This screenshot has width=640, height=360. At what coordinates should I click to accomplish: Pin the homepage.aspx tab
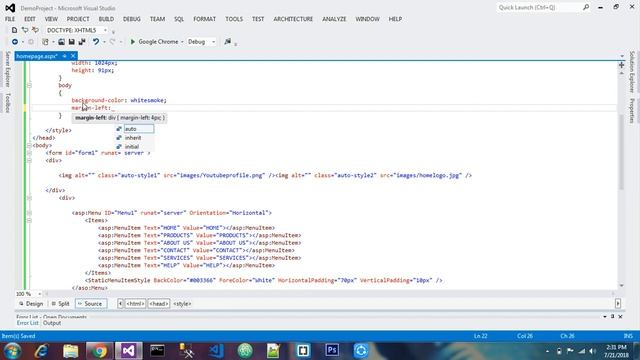pyautogui.click(x=64, y=56)
